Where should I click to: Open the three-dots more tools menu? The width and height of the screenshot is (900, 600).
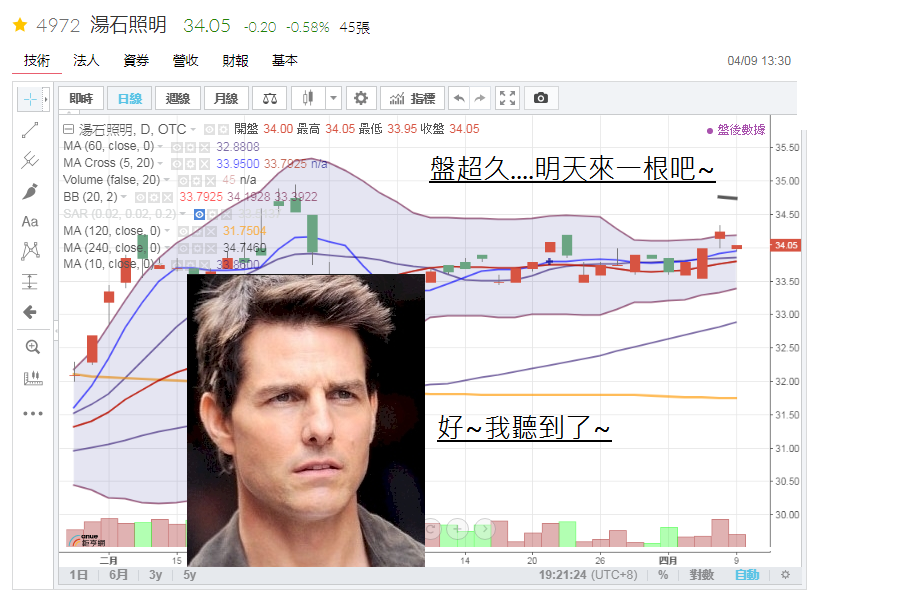tap(33, 413)
